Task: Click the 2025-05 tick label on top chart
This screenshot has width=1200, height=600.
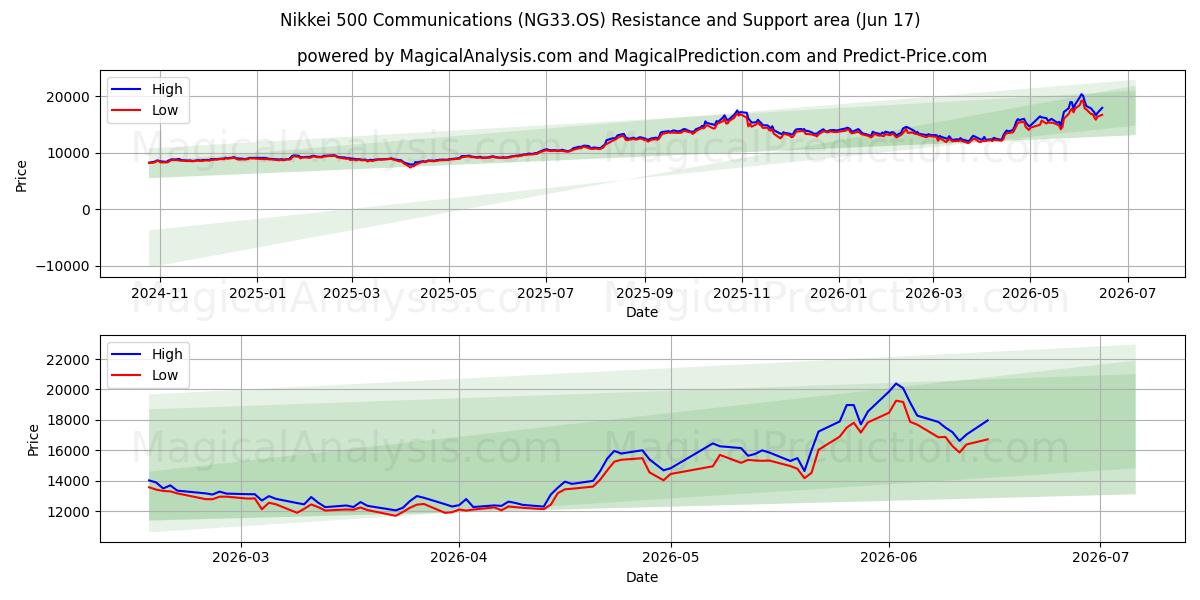Action: [x=448, y=293]
